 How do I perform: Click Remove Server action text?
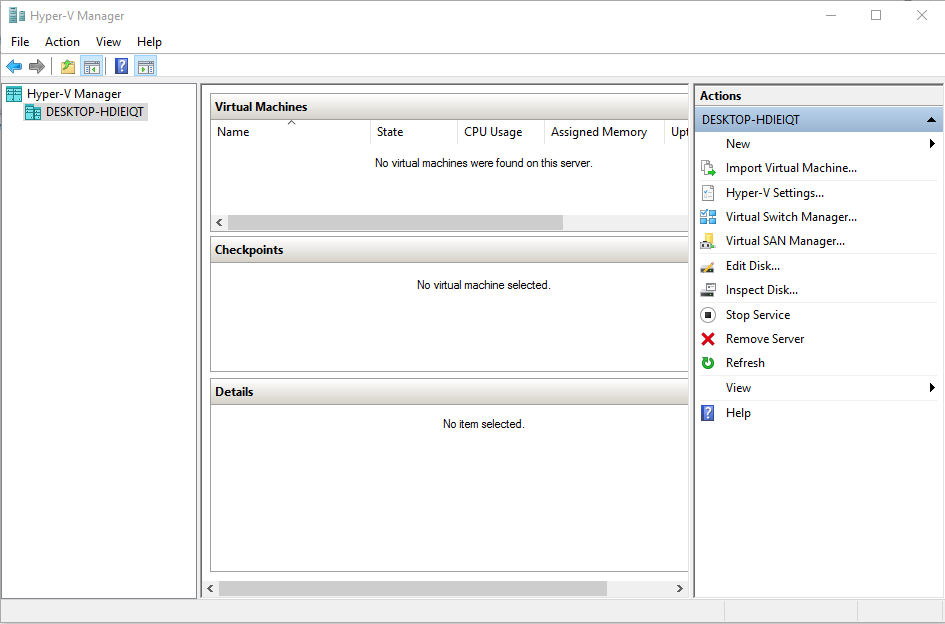[765, 339]
